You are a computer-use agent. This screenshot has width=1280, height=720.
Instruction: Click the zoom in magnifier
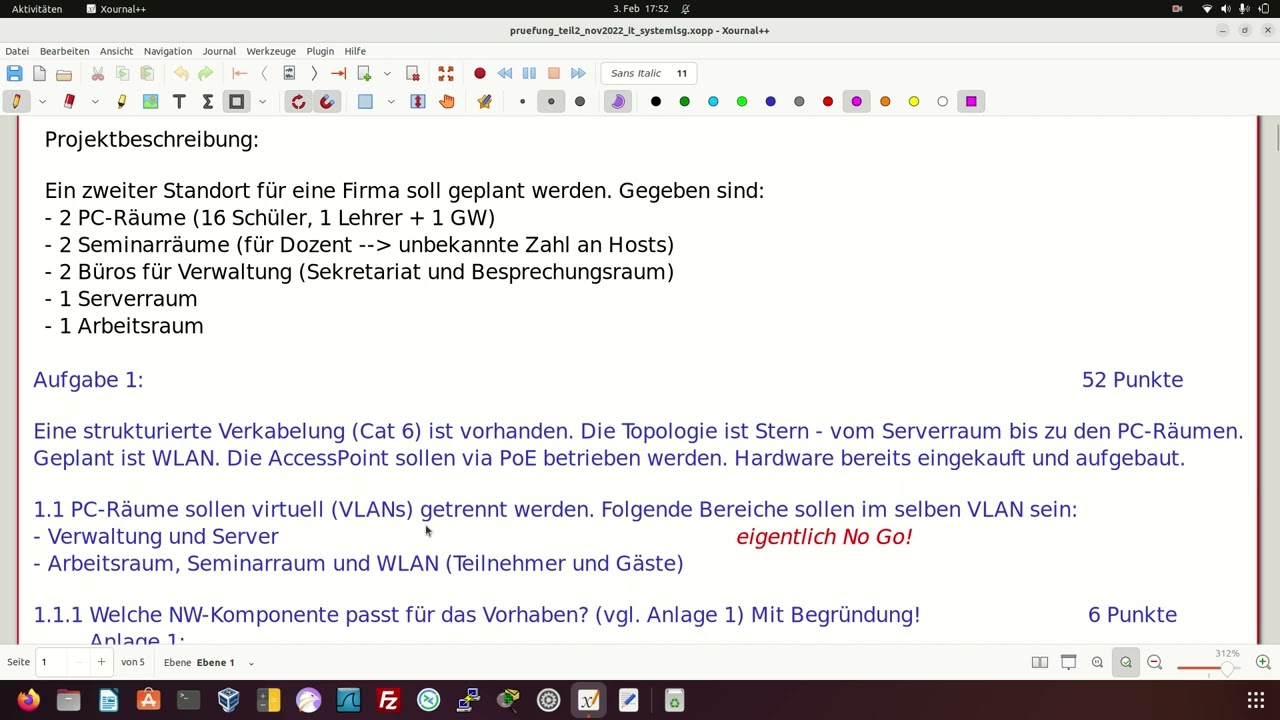1263,662
